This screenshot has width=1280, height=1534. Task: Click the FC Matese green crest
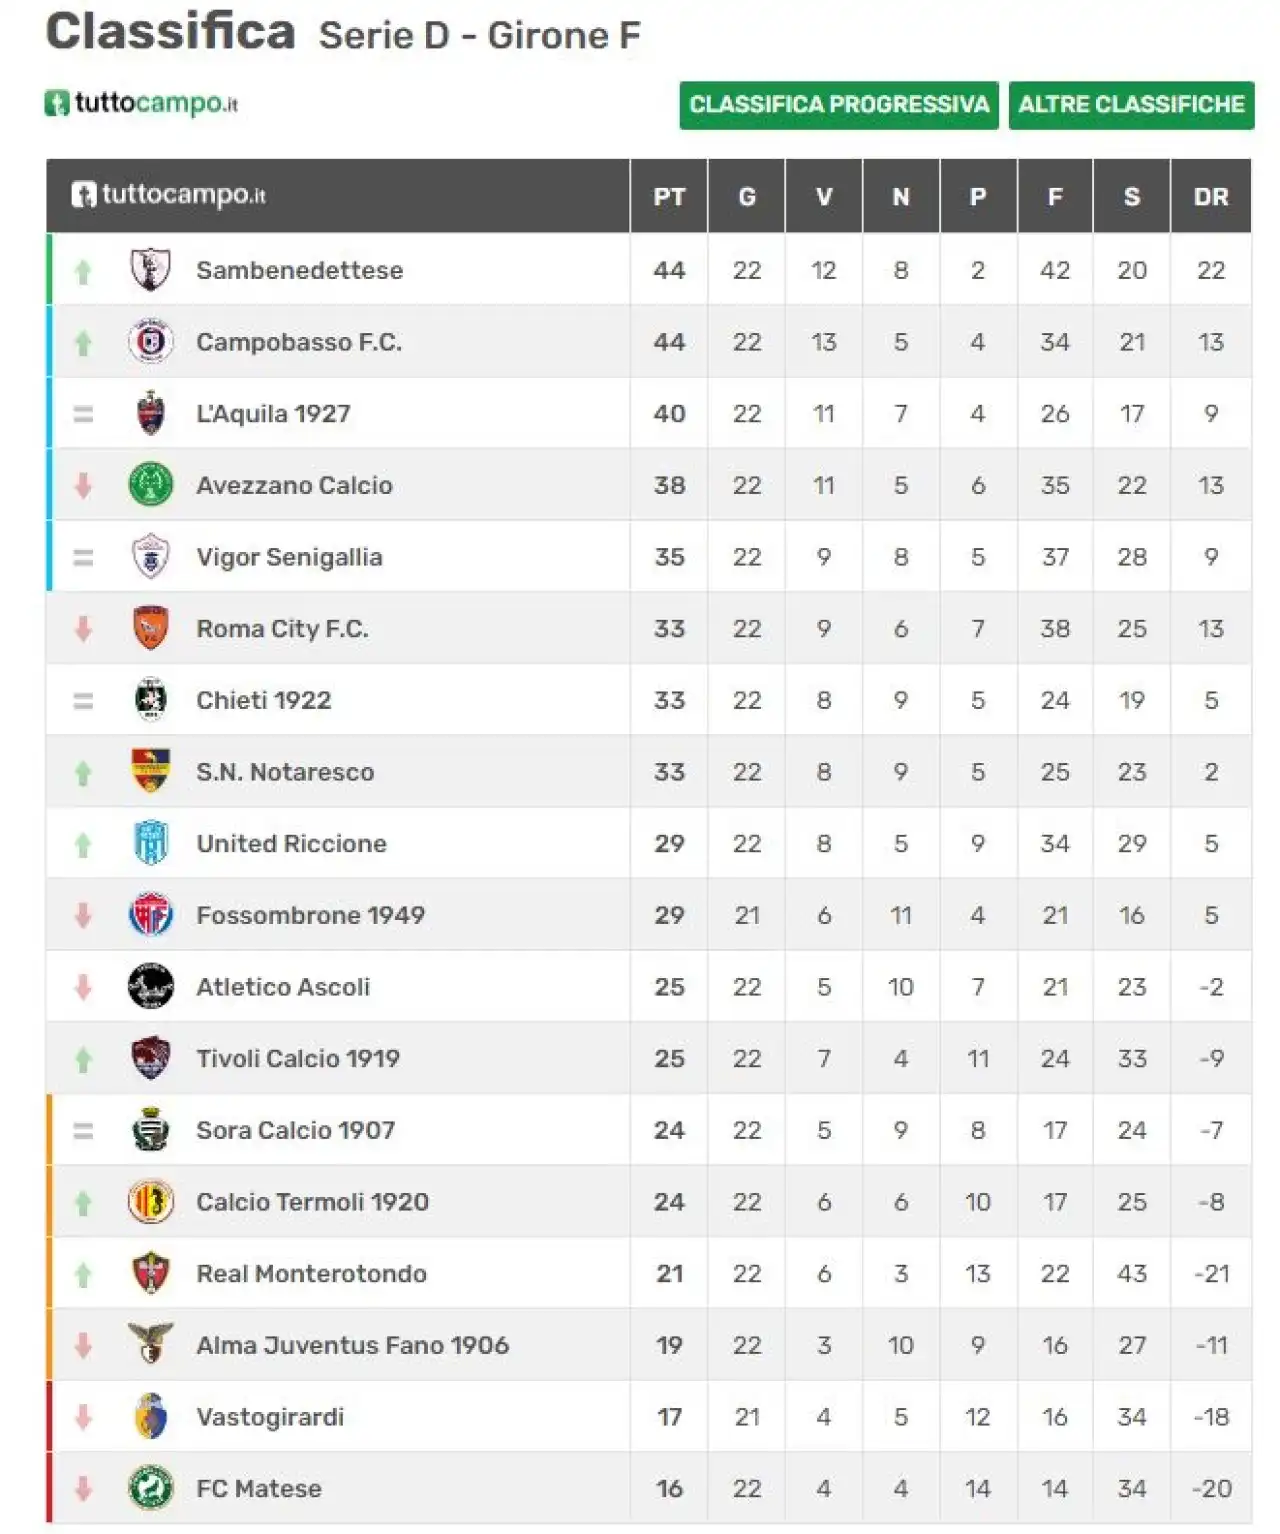tap(151, 1488)
